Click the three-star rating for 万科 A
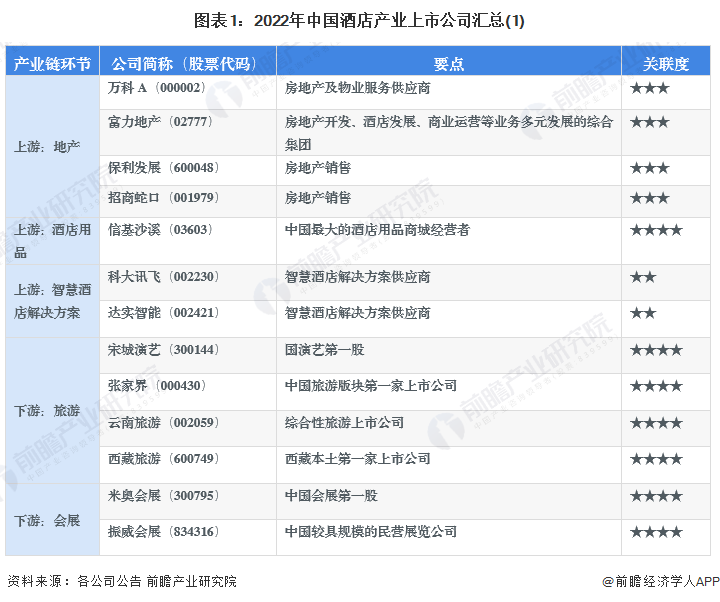 [650, 88]
